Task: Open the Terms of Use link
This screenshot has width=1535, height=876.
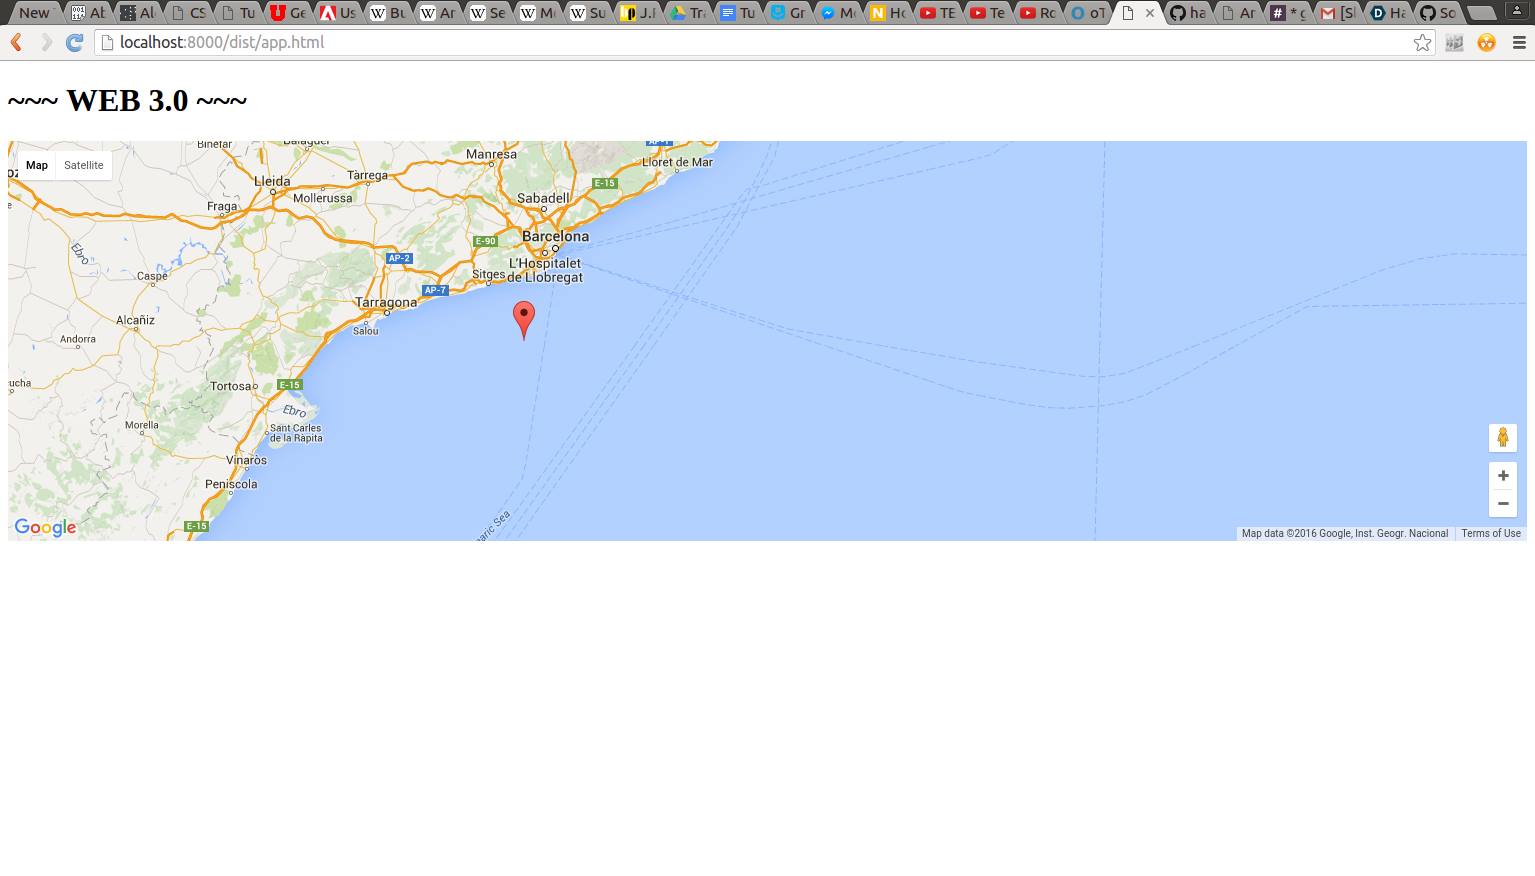Action: click(1491, 534)
